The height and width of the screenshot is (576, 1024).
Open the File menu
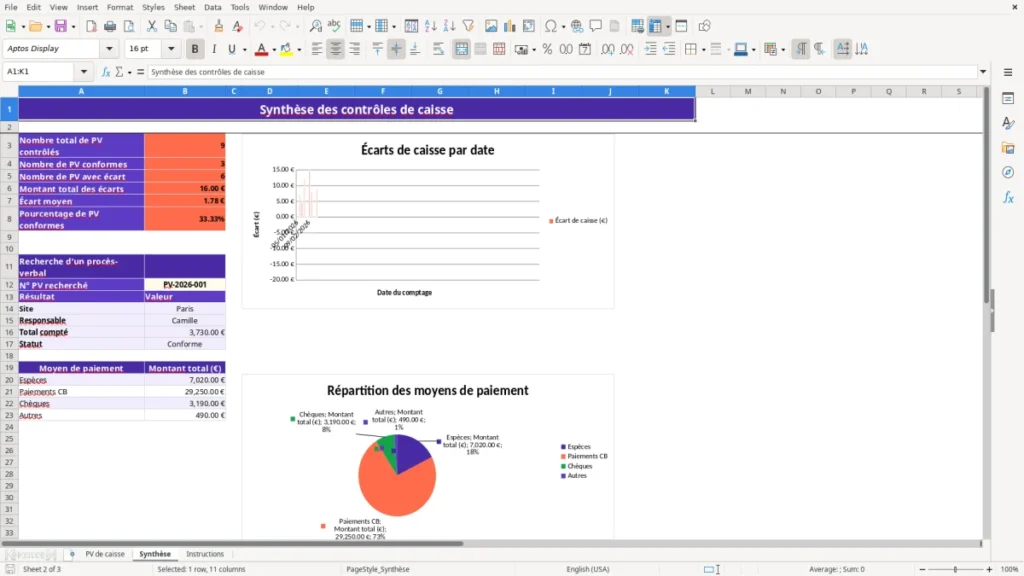[11, 7]
